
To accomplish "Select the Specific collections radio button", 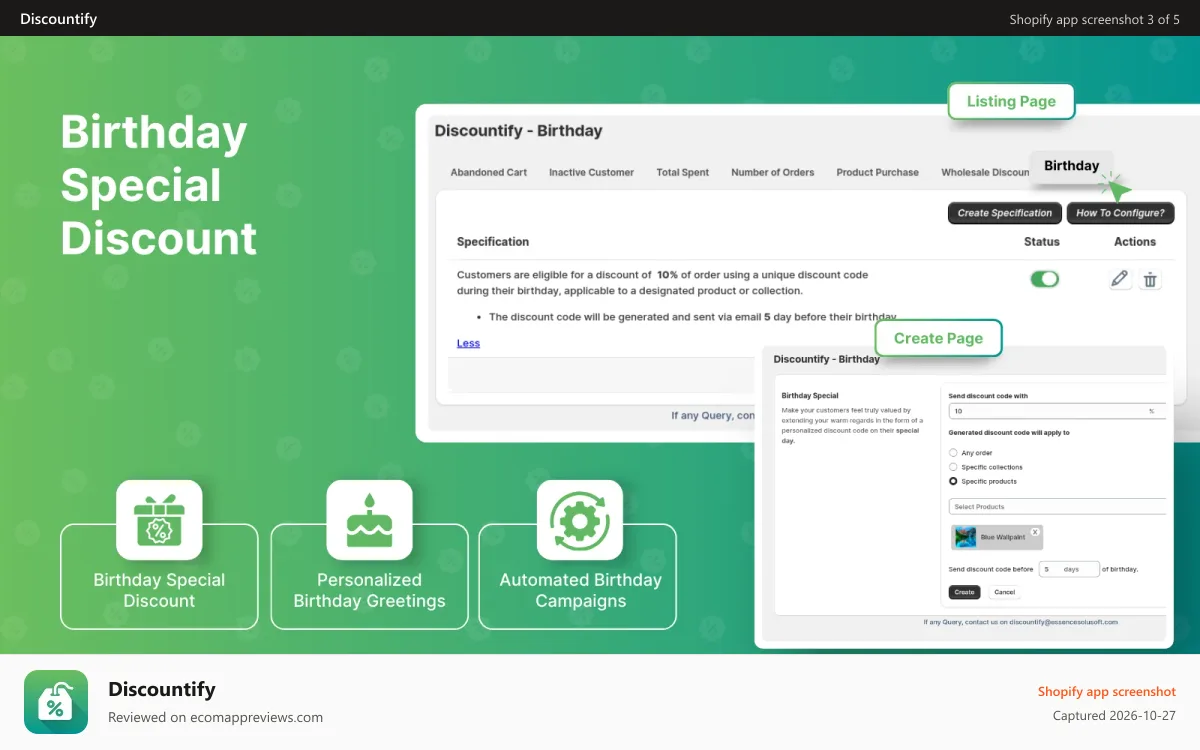I will (x=953, y=467).
